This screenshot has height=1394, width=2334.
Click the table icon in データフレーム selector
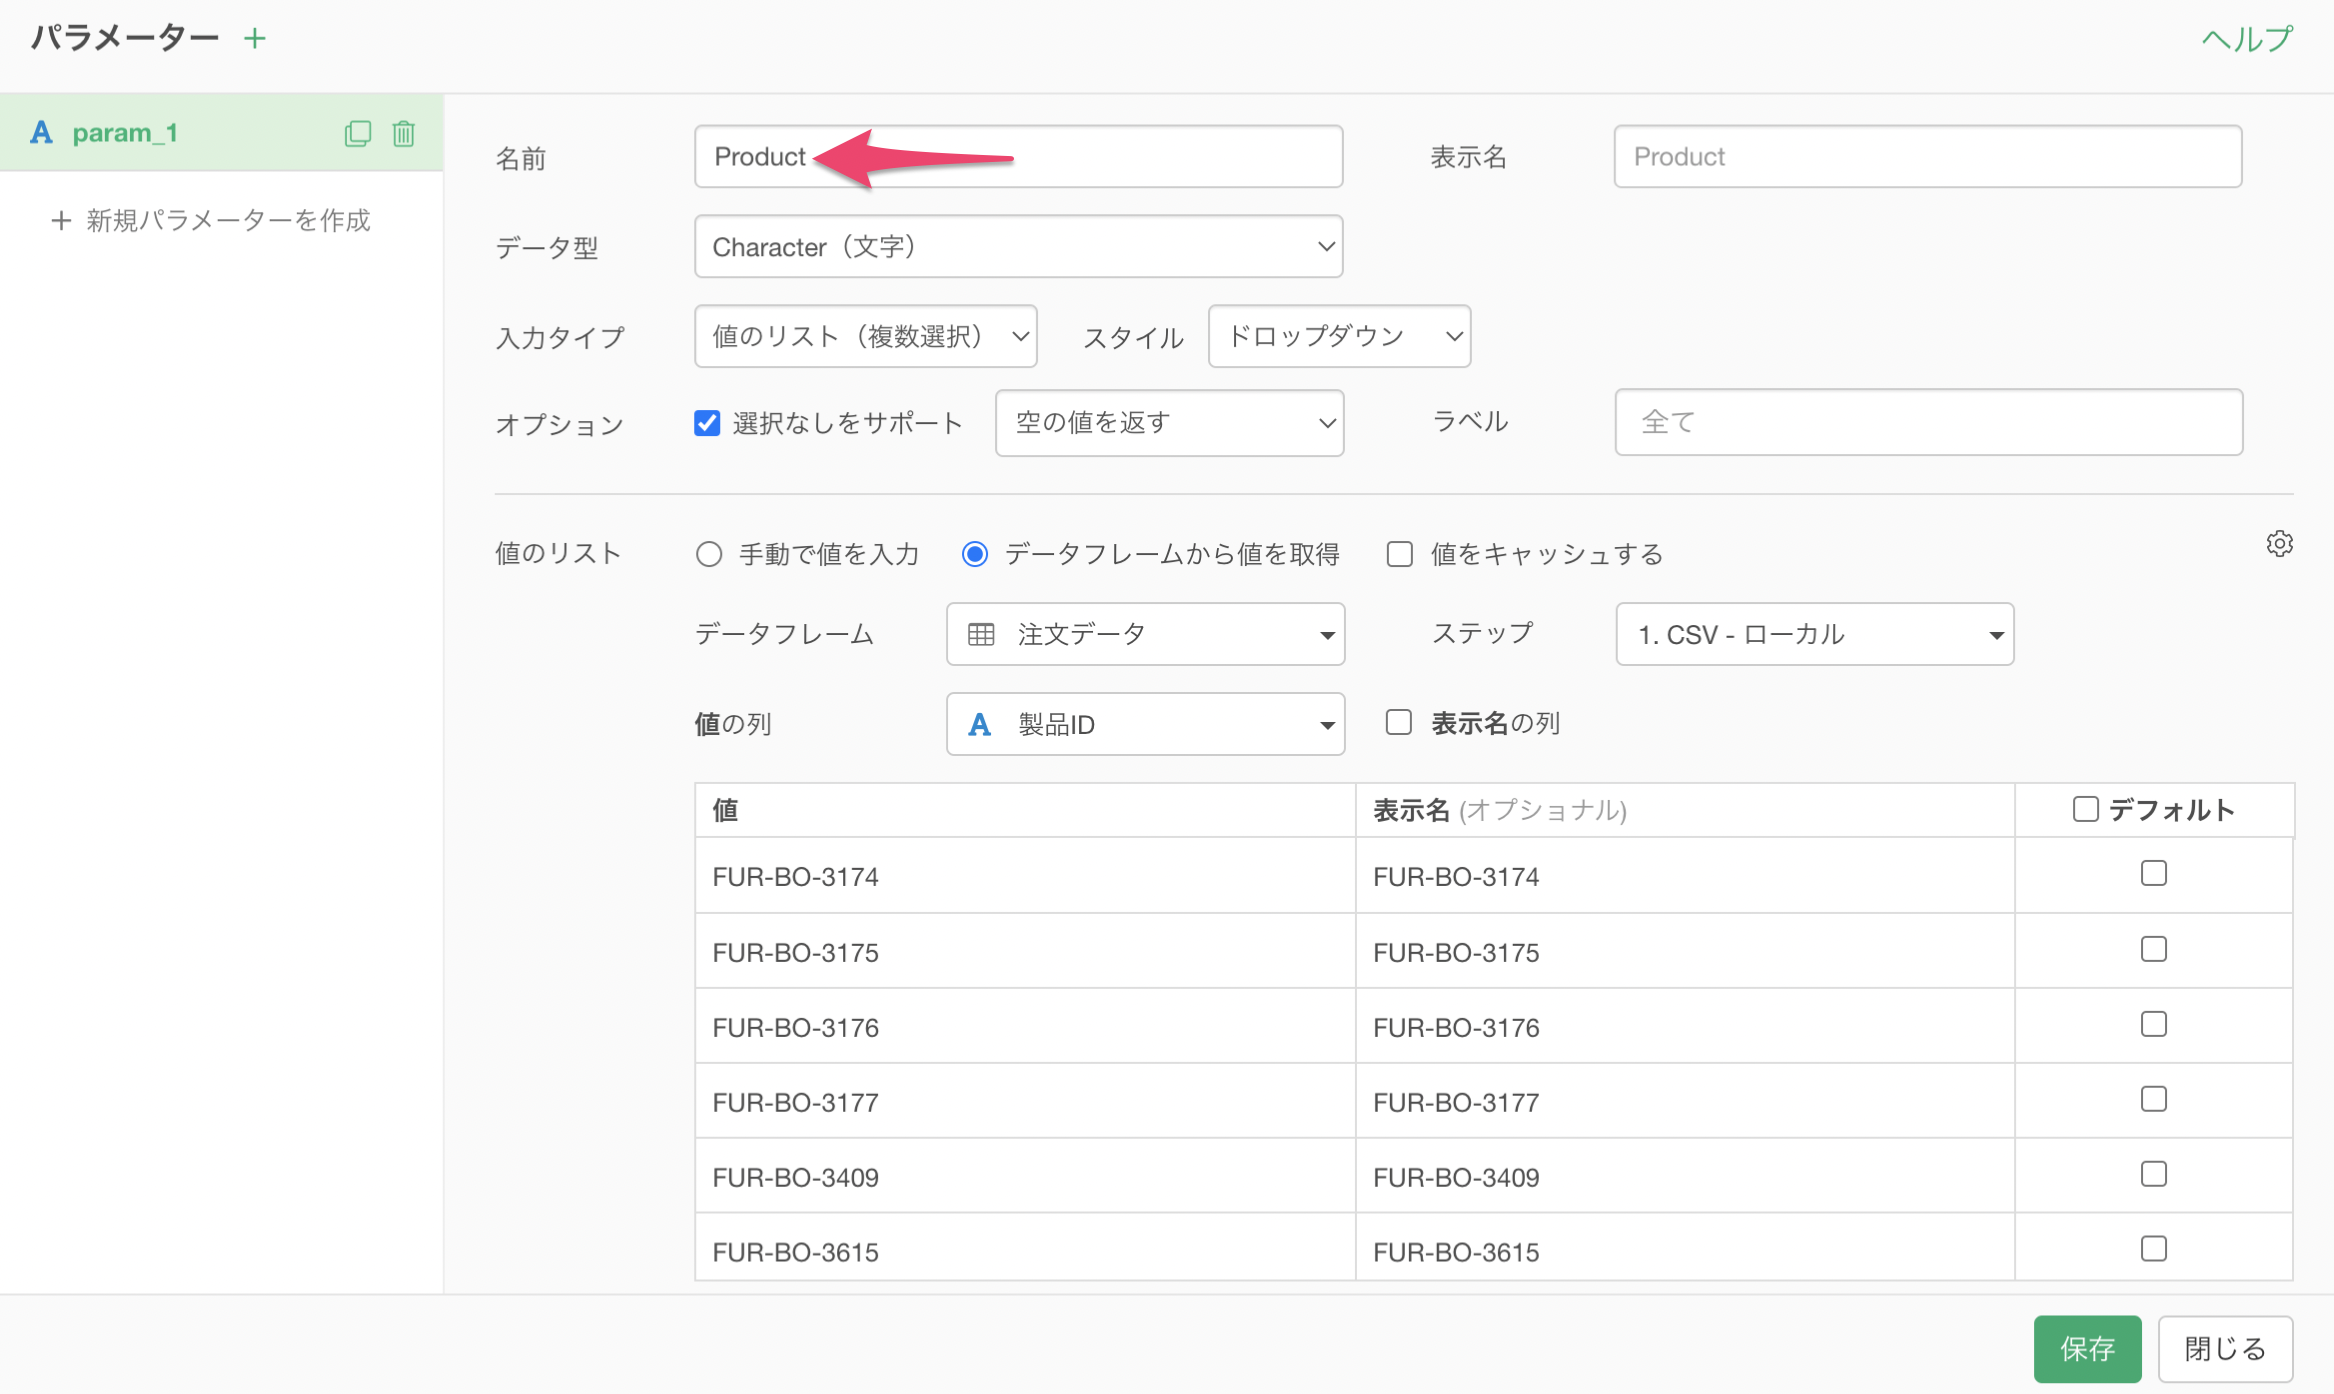[x=981, y=634]
